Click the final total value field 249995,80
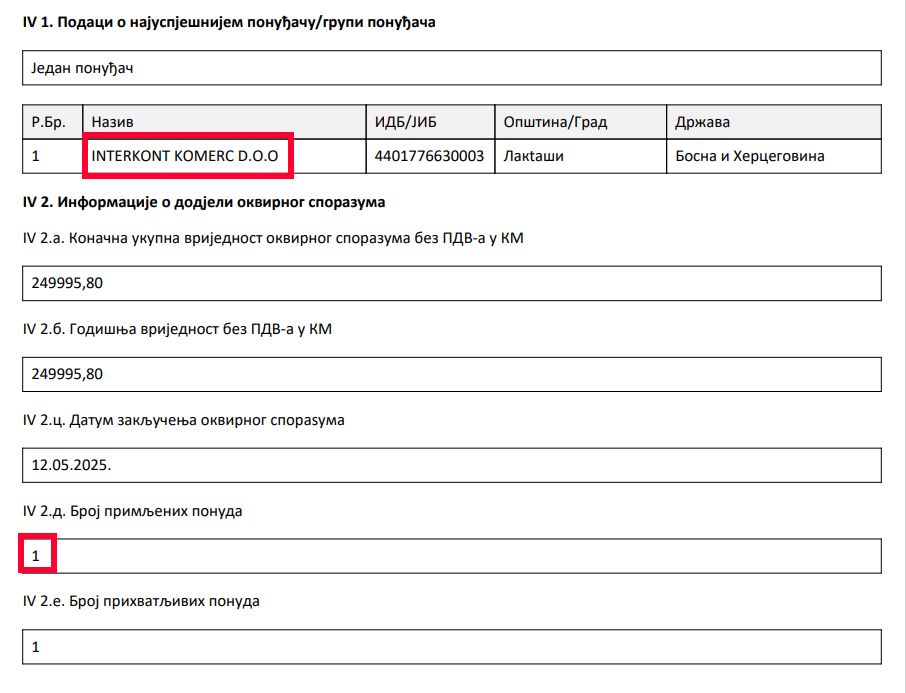Screen dimensions: 906x693 tap(452, 283)
